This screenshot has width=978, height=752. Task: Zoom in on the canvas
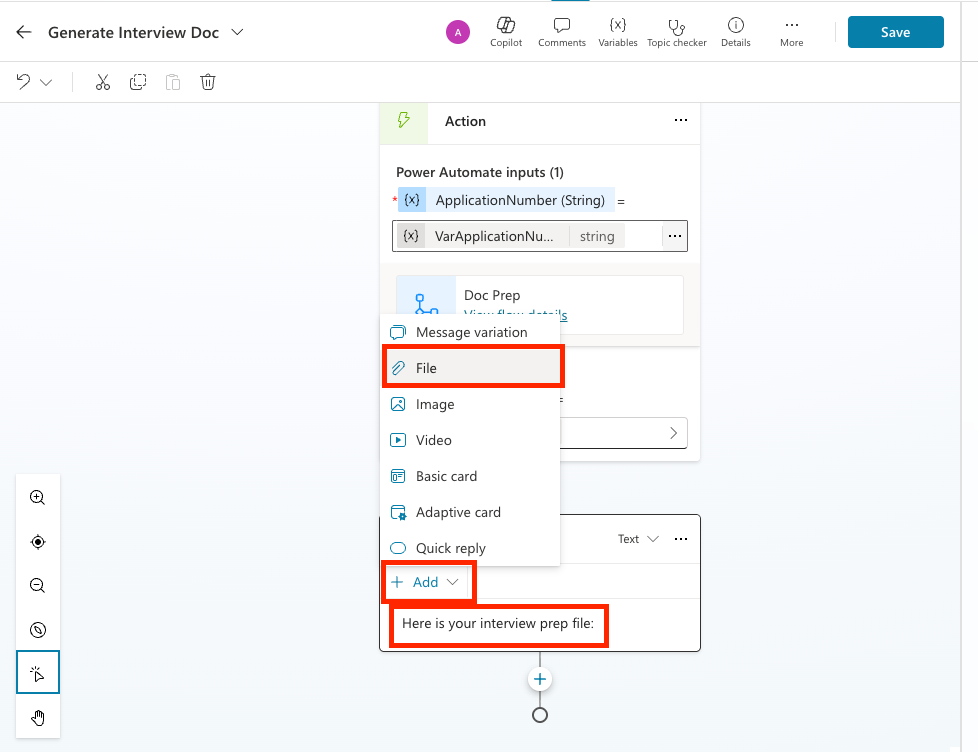38,497
